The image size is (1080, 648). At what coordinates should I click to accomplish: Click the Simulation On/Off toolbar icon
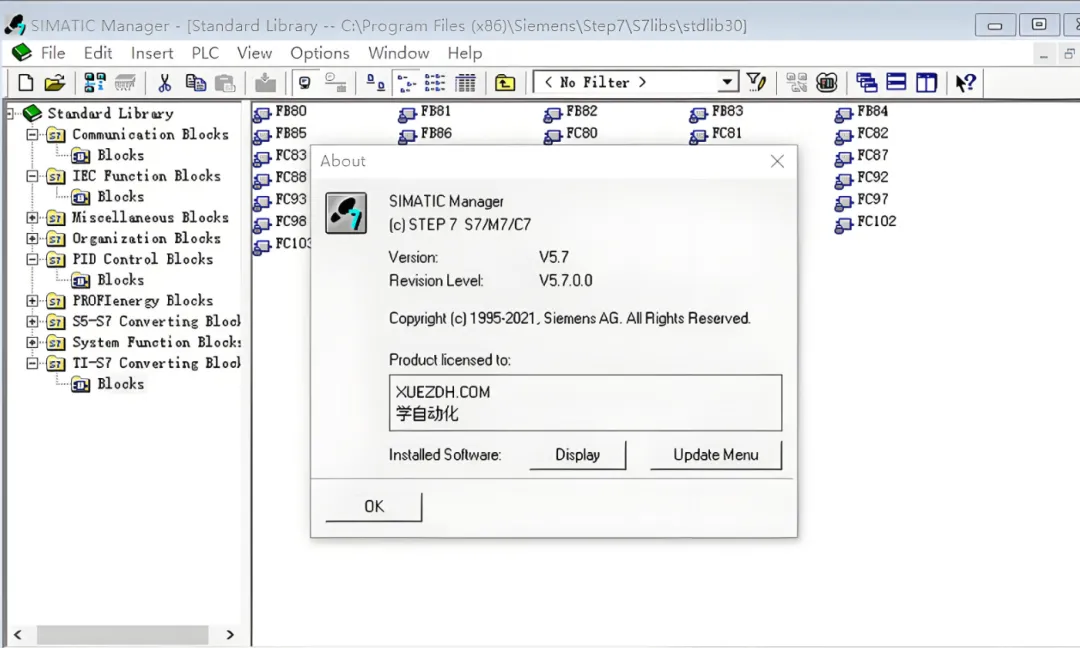click(827, 83)
